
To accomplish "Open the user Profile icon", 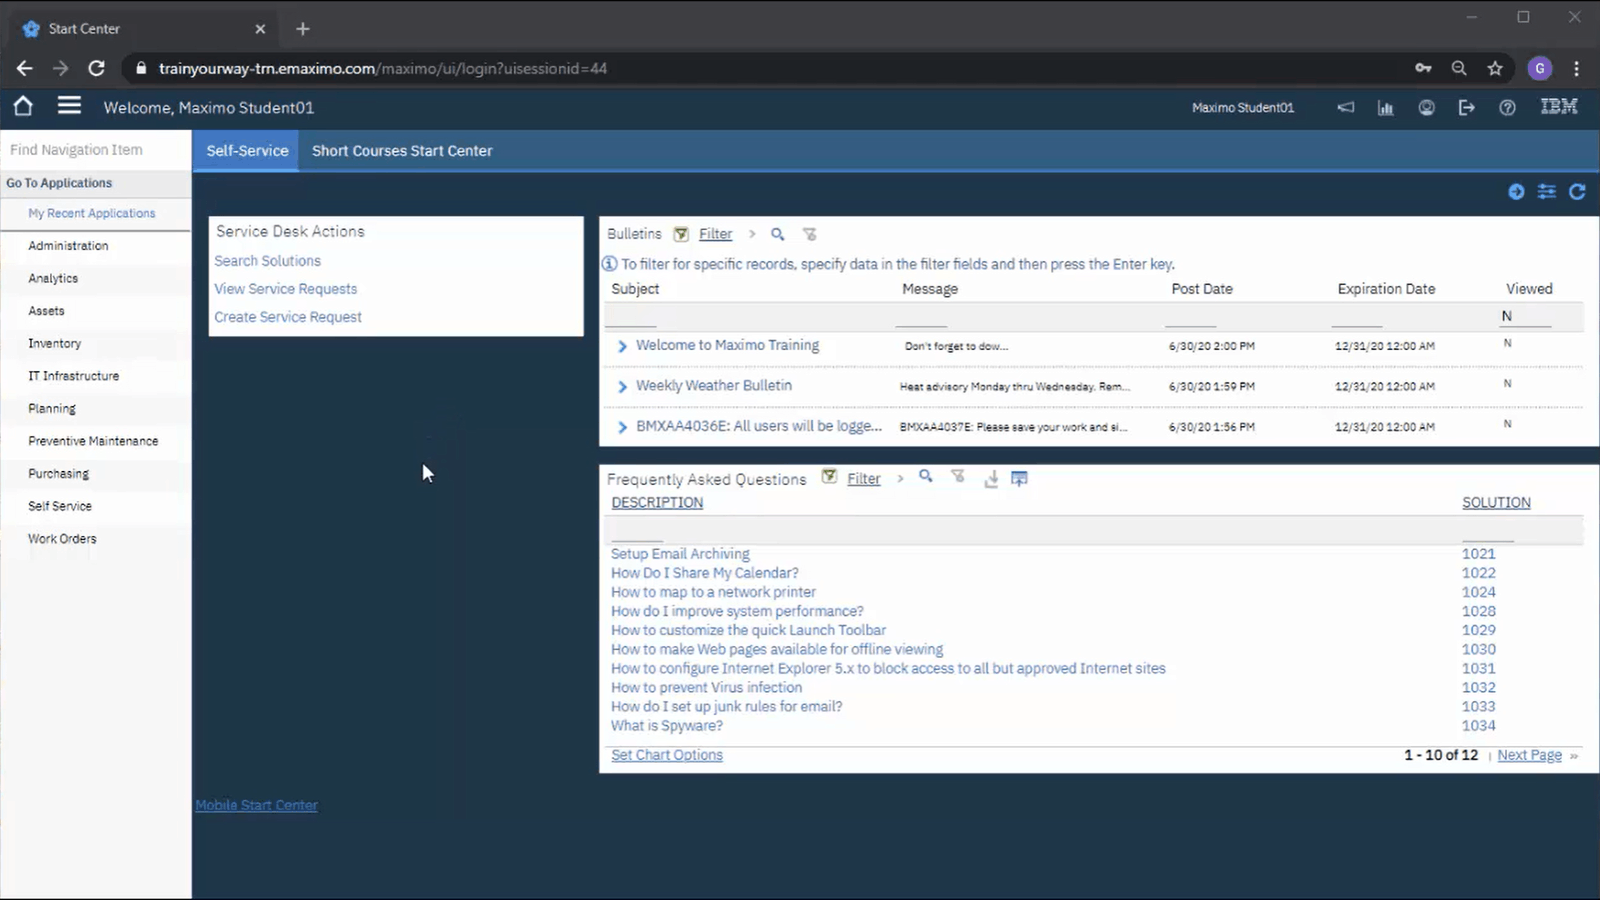I will [x=1426, y=107].
